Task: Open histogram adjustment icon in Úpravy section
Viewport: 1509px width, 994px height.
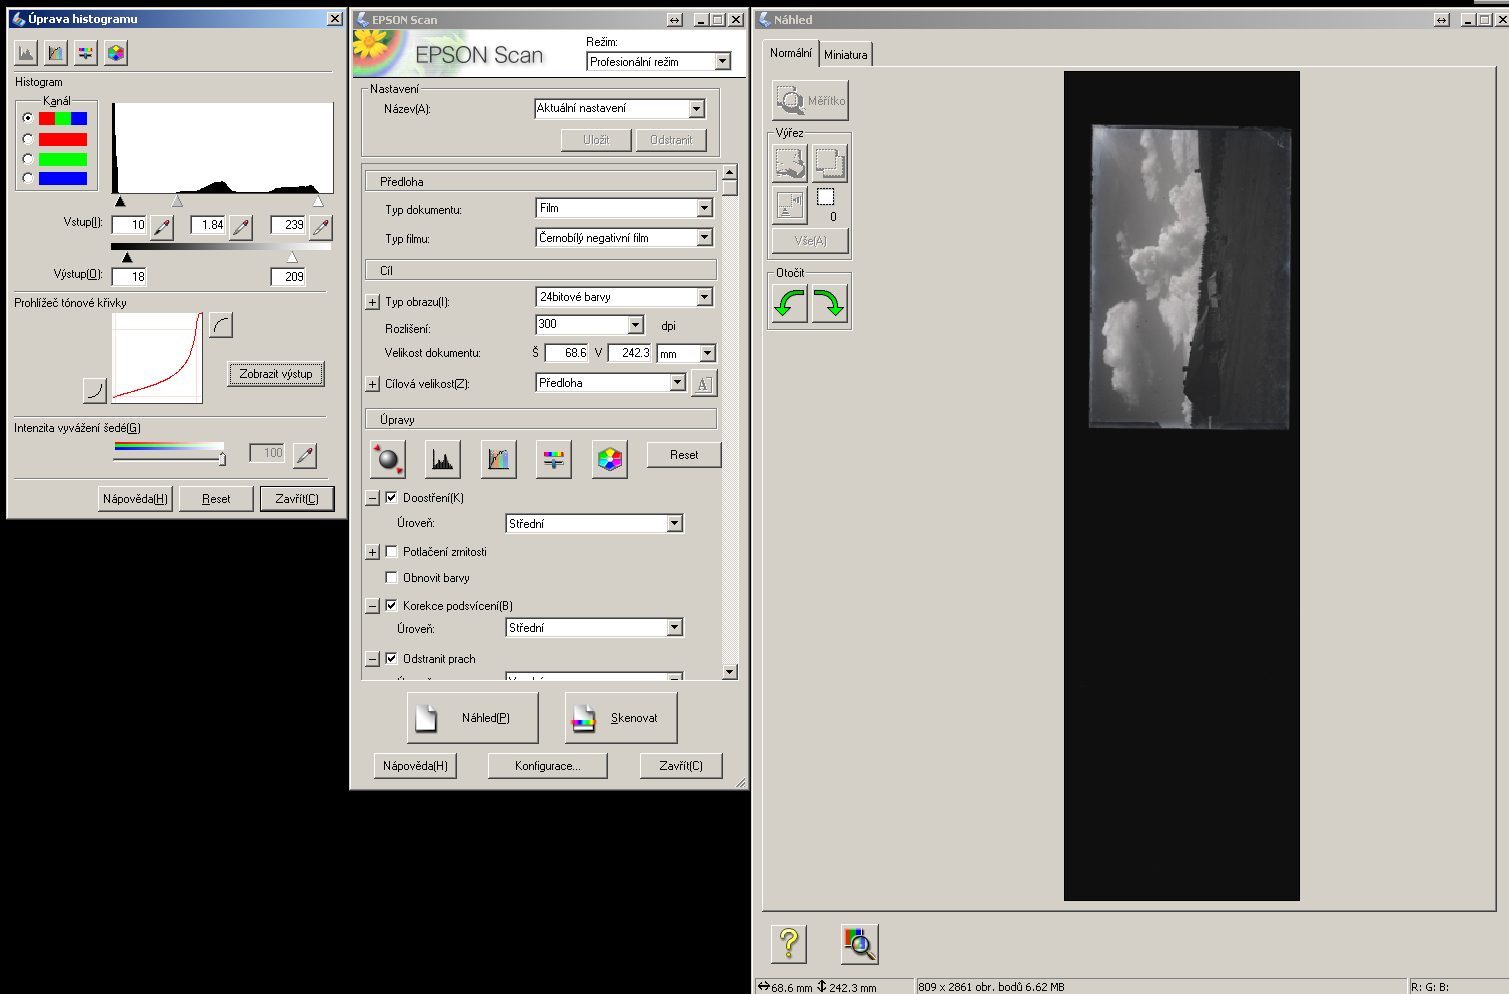Action: tap(442, 459)
